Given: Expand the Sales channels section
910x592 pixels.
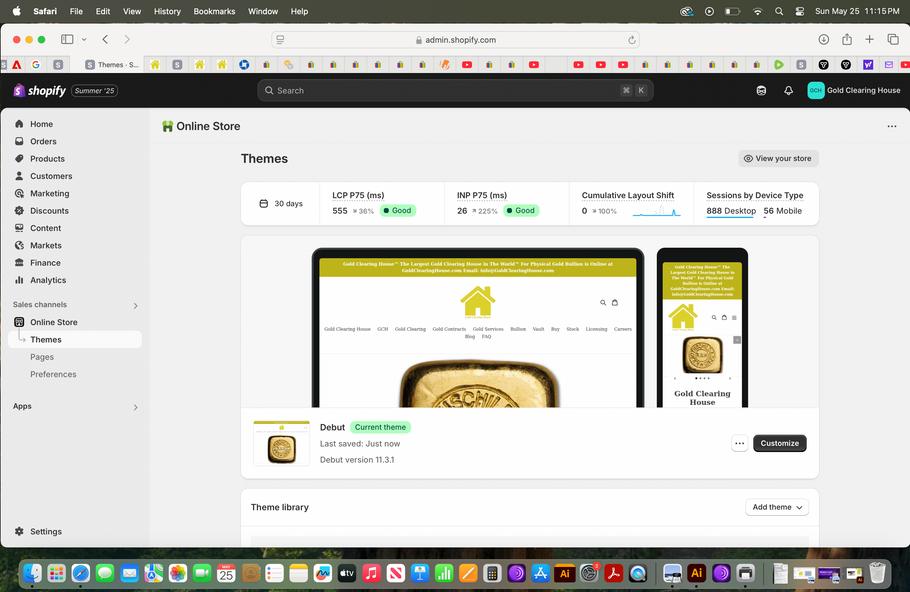Looking at the screenshot, I should click(136, 305).
